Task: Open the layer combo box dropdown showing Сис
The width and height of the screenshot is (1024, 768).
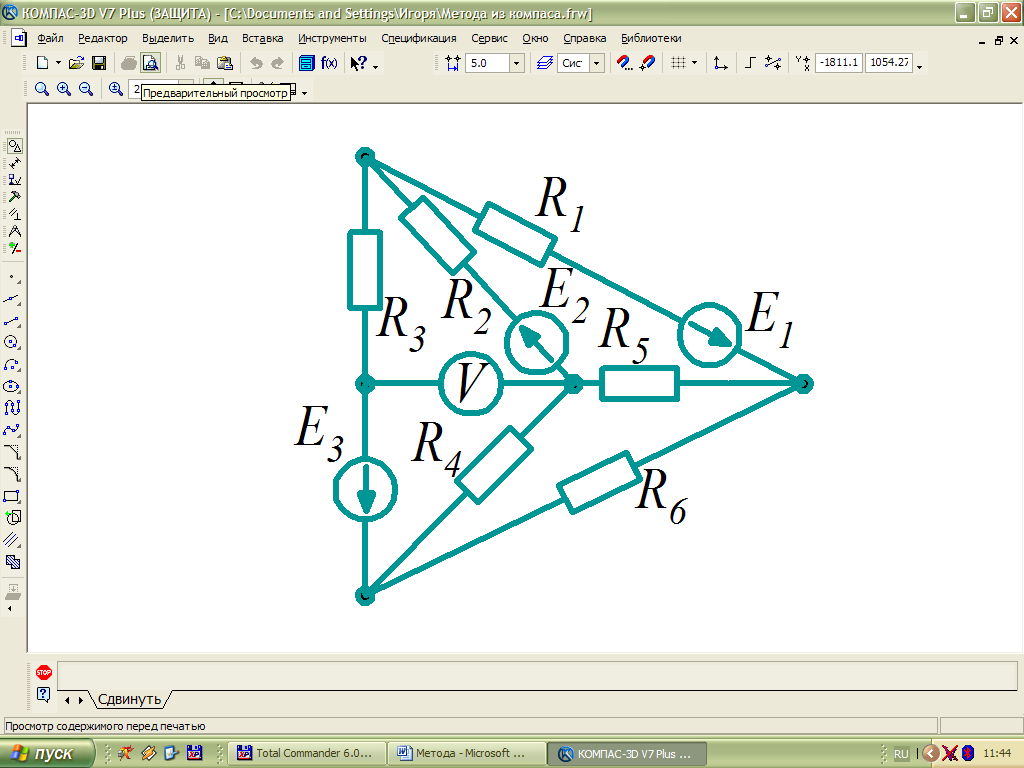Action: (x=596, y=63)
